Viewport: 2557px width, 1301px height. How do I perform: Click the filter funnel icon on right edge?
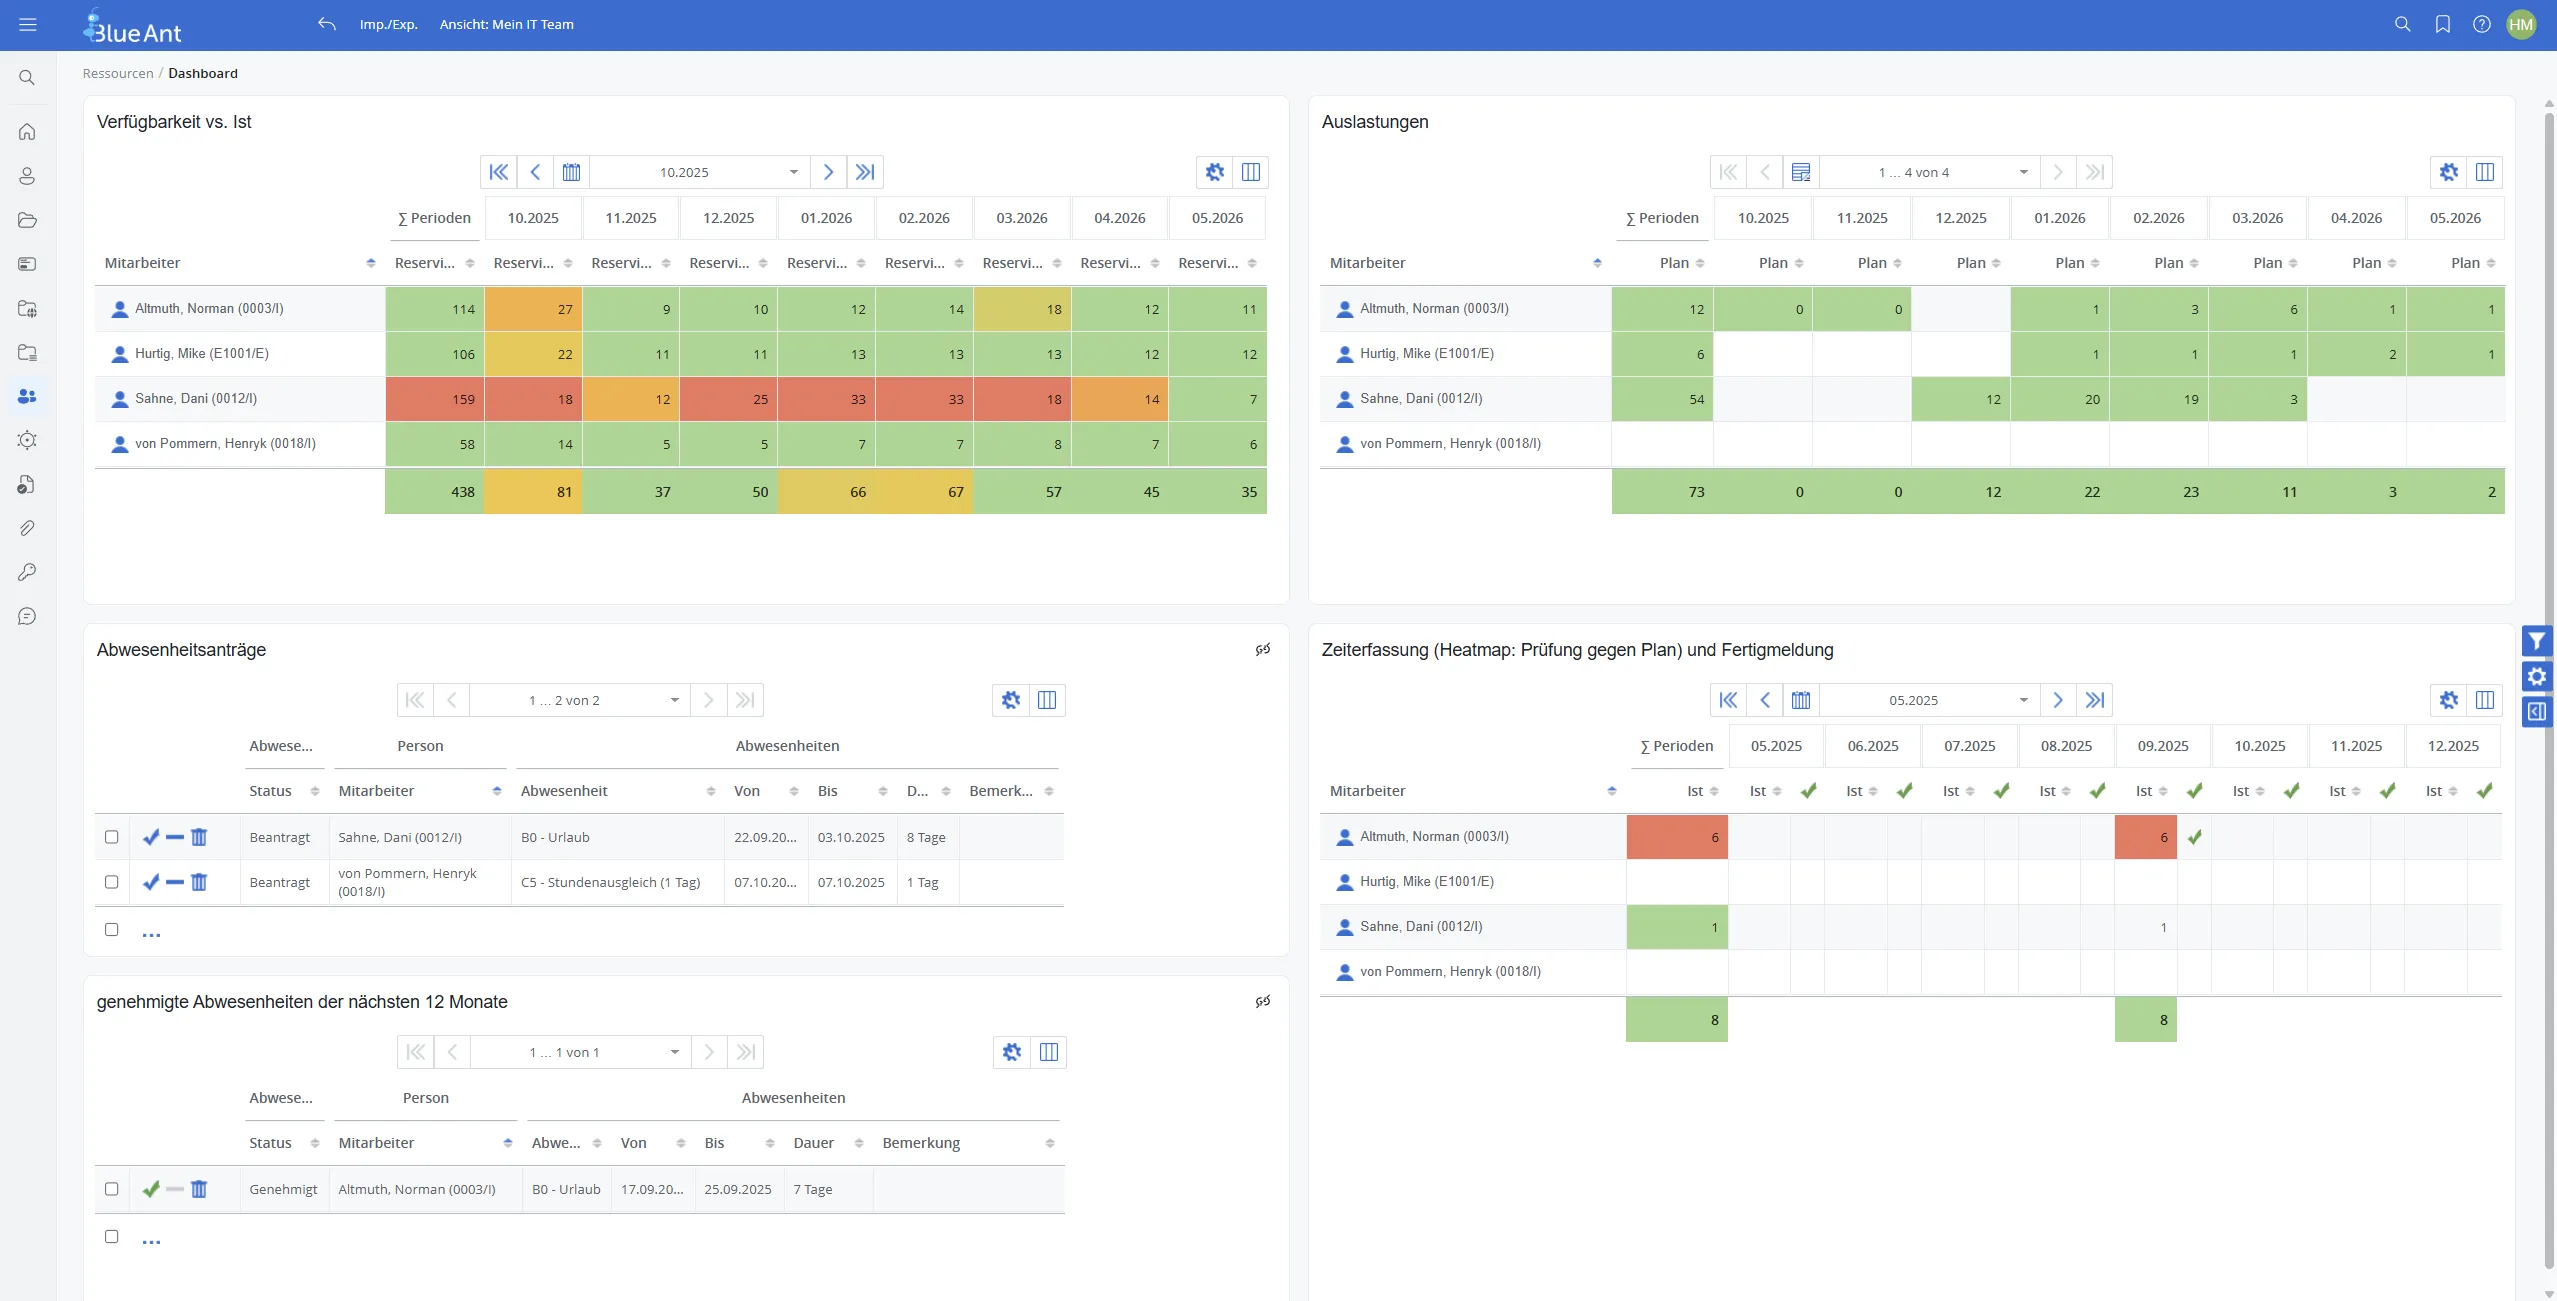2537,641
